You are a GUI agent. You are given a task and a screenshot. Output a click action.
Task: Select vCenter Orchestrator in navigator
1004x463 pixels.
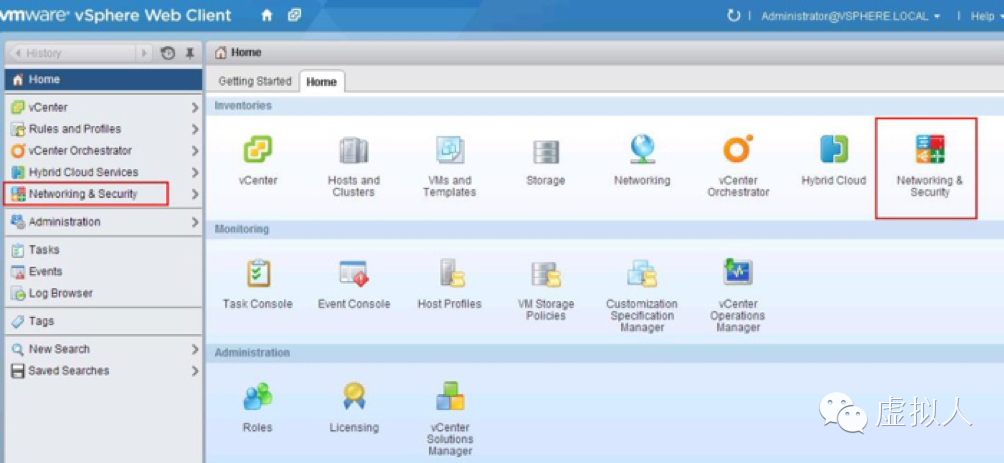[x=104, y=151]
